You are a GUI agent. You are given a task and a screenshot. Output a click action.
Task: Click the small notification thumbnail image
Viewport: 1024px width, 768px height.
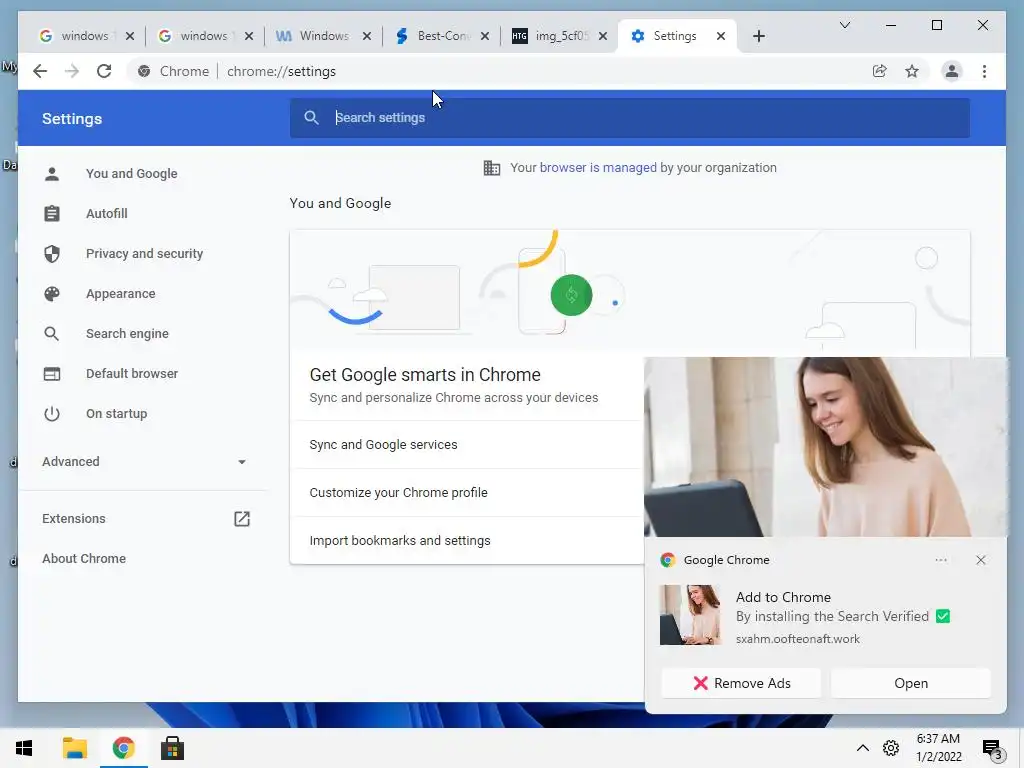690,615
